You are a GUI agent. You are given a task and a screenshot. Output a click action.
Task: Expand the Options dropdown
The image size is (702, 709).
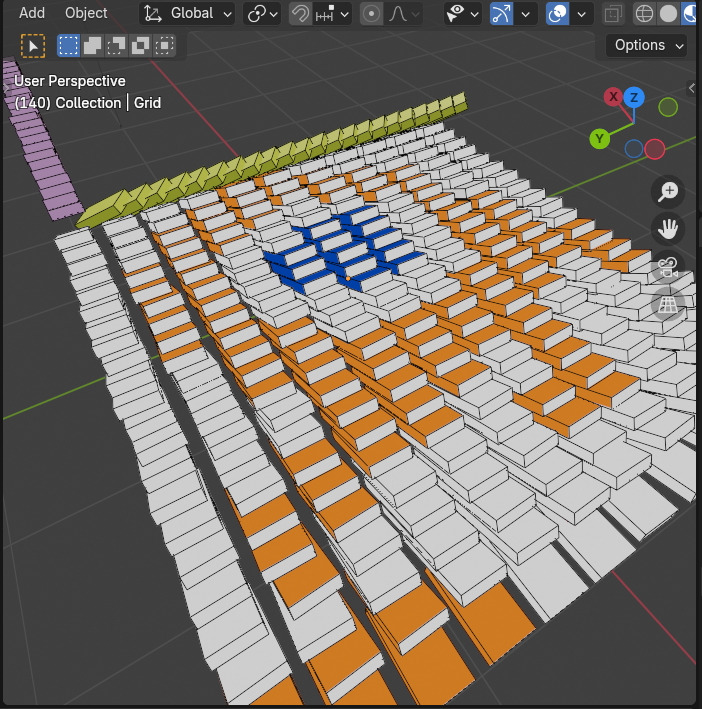click(x=646, y=45)
